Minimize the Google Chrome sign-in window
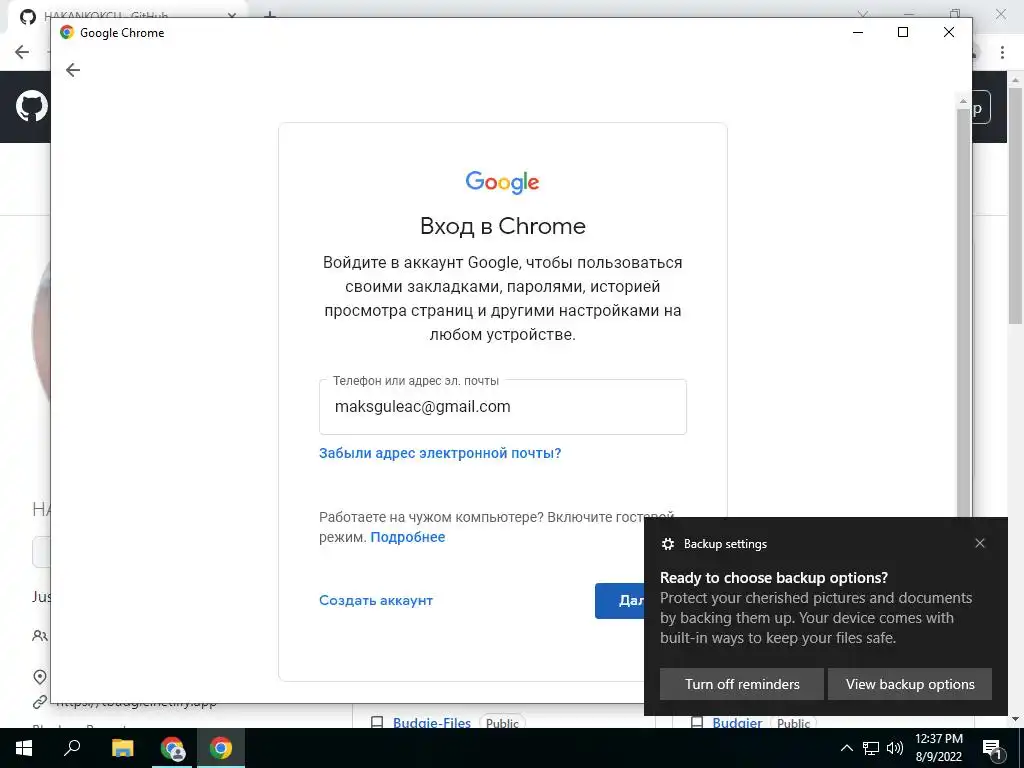 click(858, 32)
